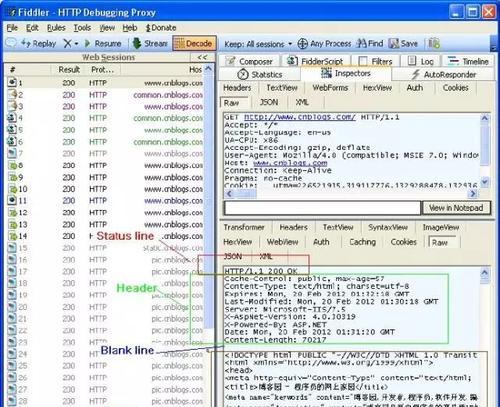
Task: Open the Edit menu
Action: [32, 28]
